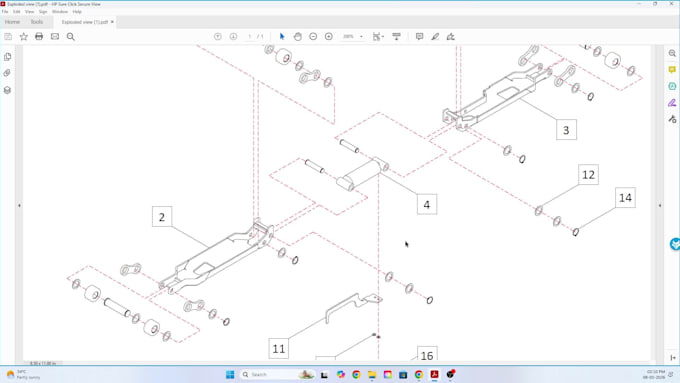Viewport: 680px width, 383px height.
Task: Switch to the Home tab
Action: 12,22
